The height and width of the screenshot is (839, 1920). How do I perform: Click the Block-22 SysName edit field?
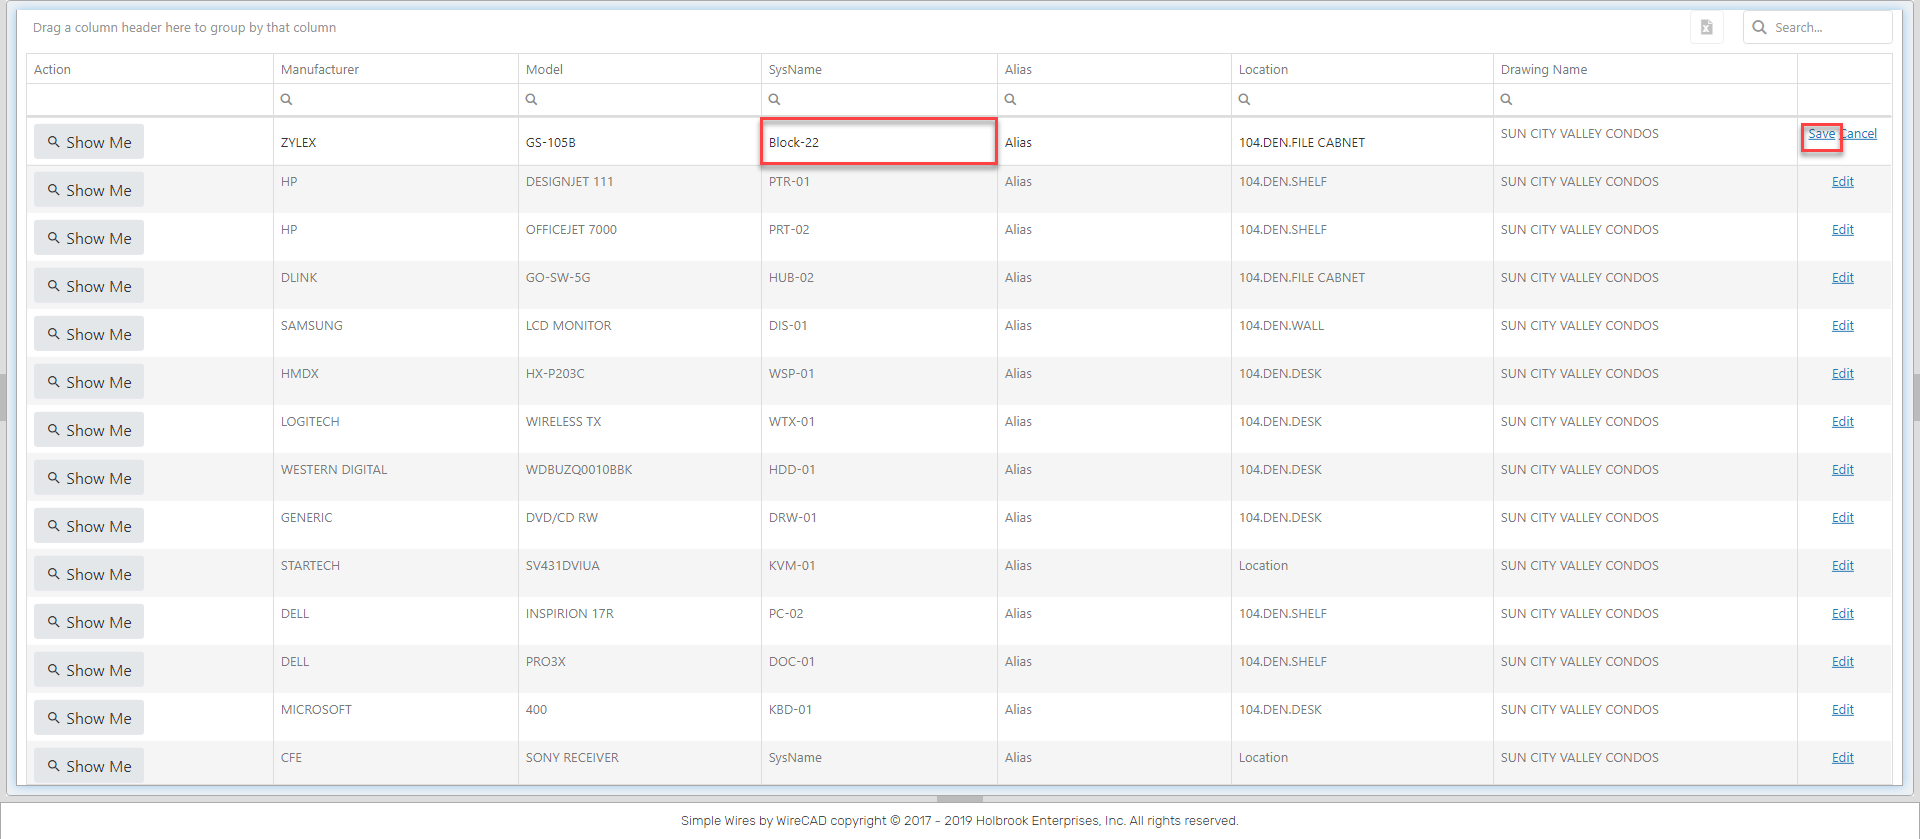coord(879,142)
